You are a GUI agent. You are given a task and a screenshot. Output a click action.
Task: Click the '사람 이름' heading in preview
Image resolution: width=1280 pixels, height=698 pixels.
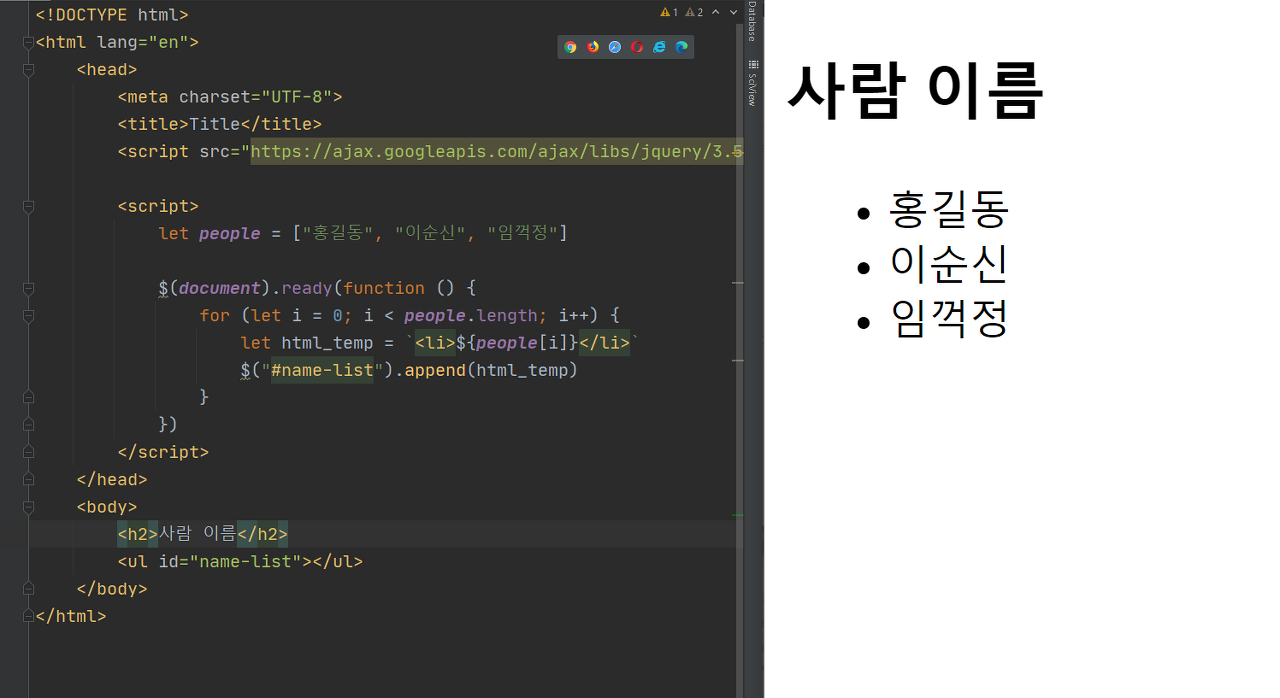[916, 90]
